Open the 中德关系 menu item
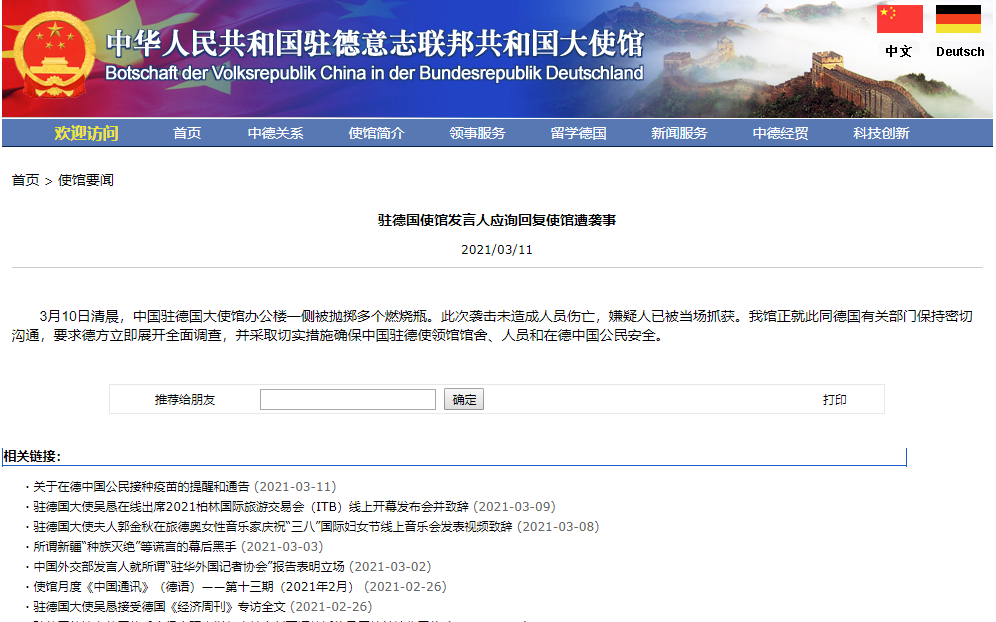The height and width of the screenshot is (622, 996). (x=275, y=133)
